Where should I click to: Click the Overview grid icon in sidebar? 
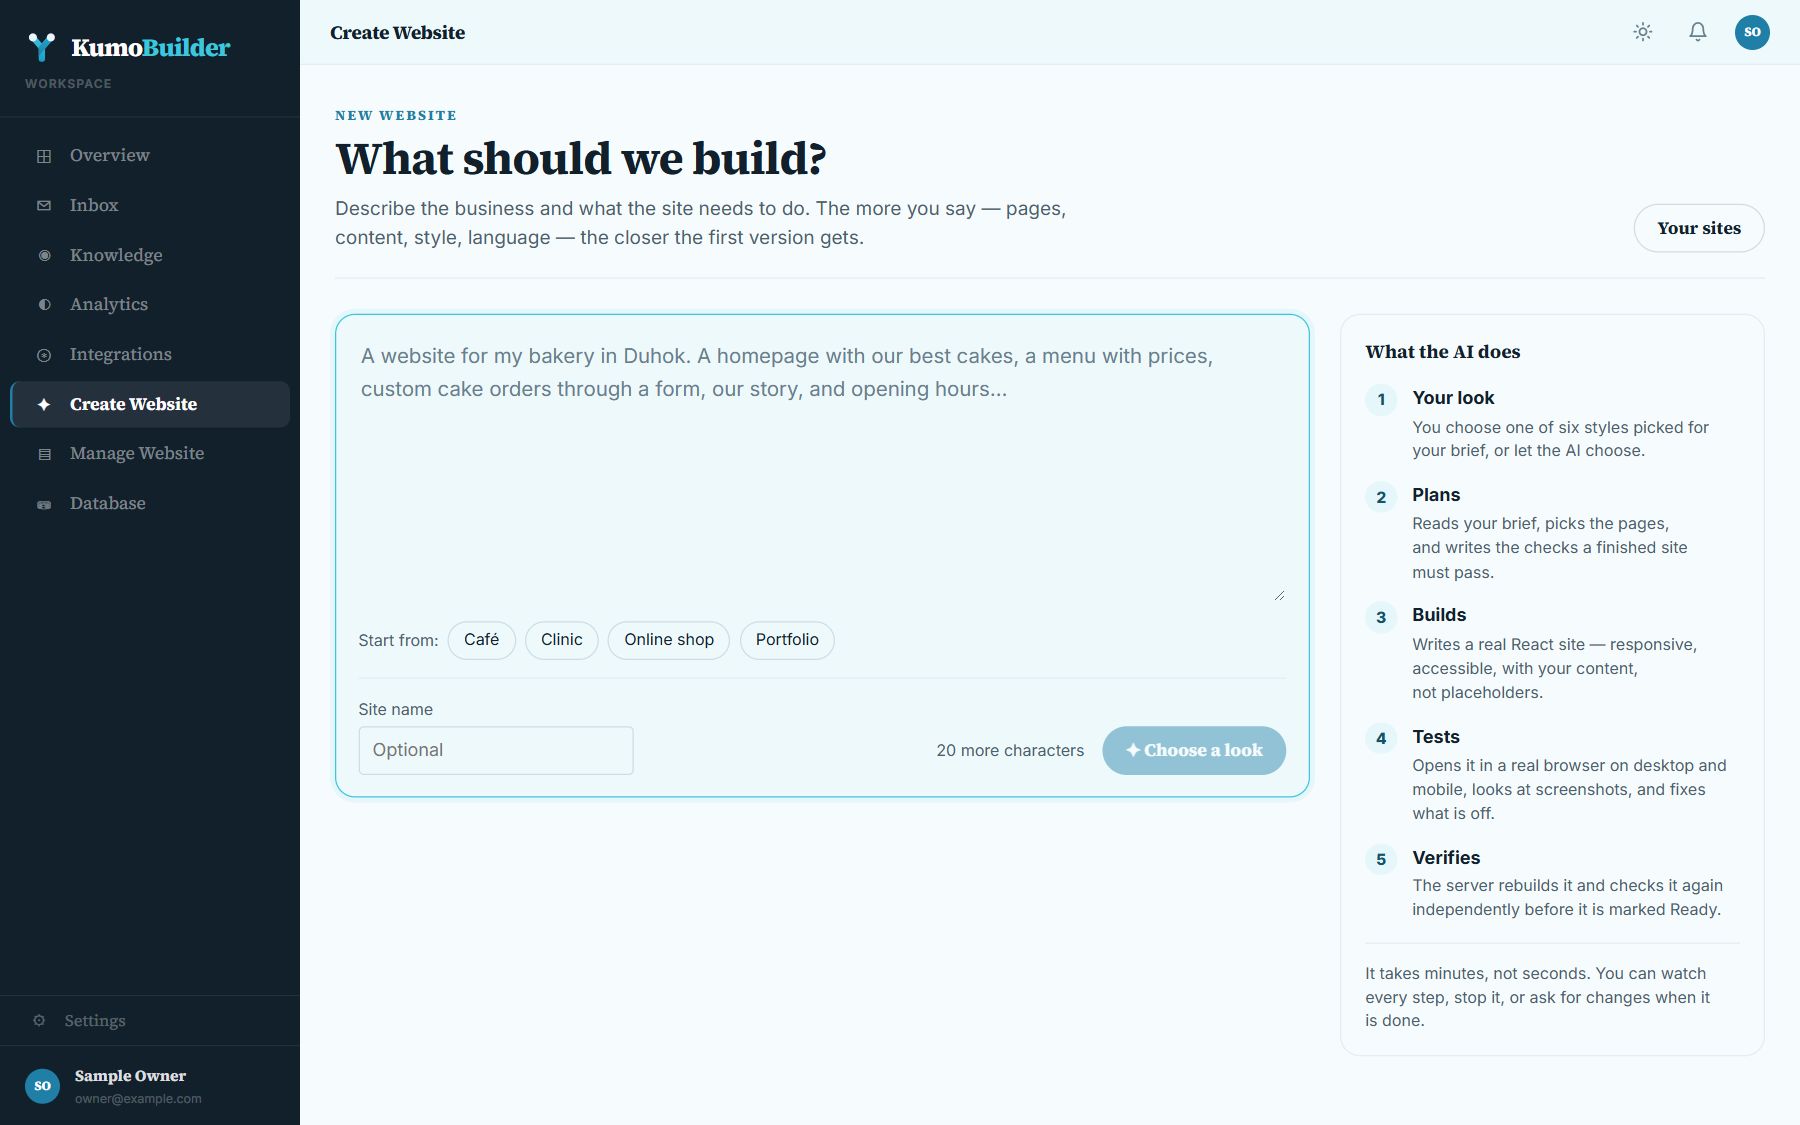click(x=44, y=156)
